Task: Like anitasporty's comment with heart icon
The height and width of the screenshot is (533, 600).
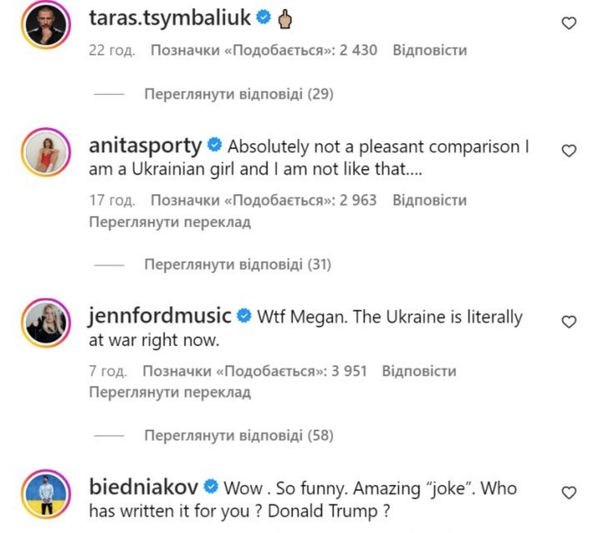Action: click(569, 150)
